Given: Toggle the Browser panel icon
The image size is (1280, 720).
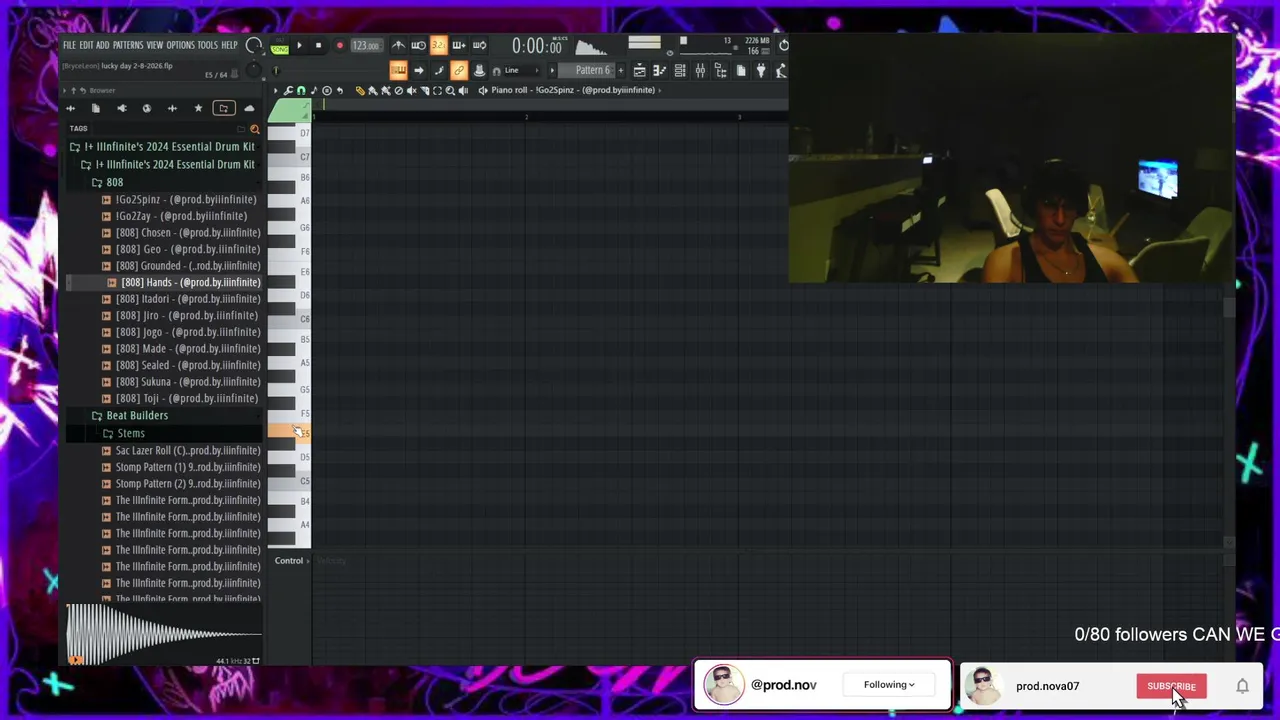Looking at the screenshot, I should [720, 70].
